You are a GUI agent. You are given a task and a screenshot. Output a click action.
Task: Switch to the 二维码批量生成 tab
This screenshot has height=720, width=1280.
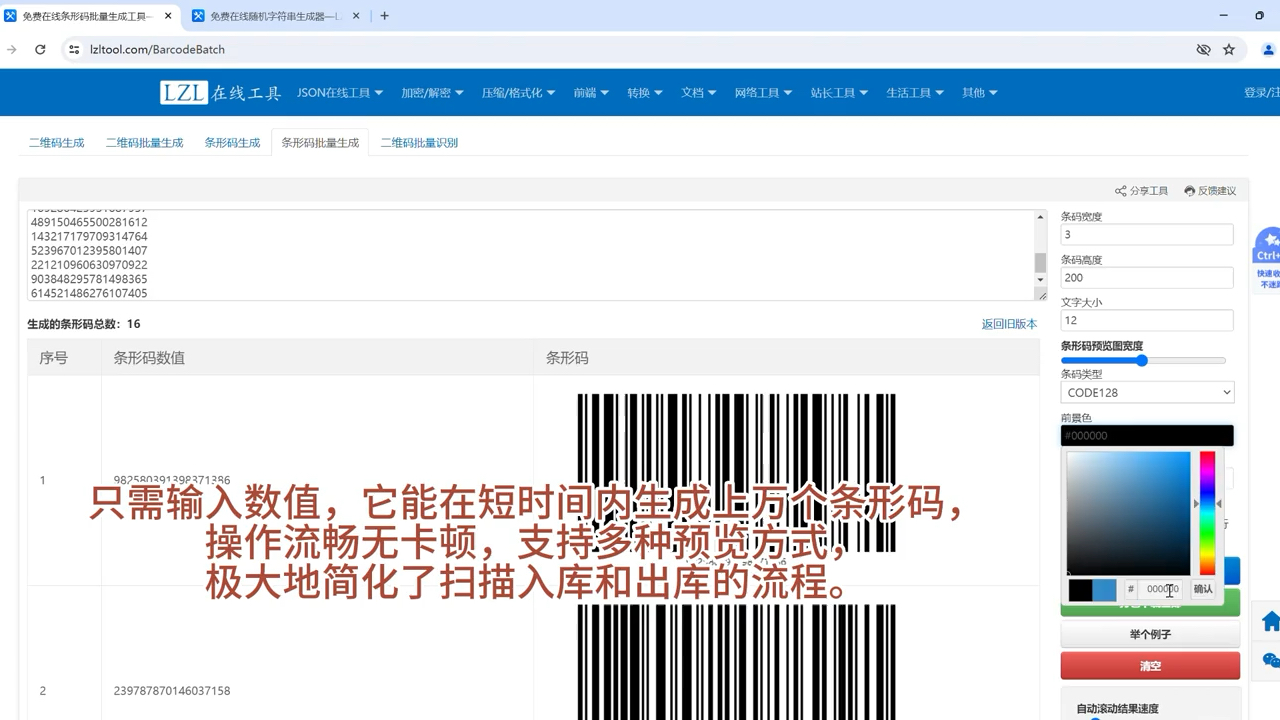click(x=145, y=143)
